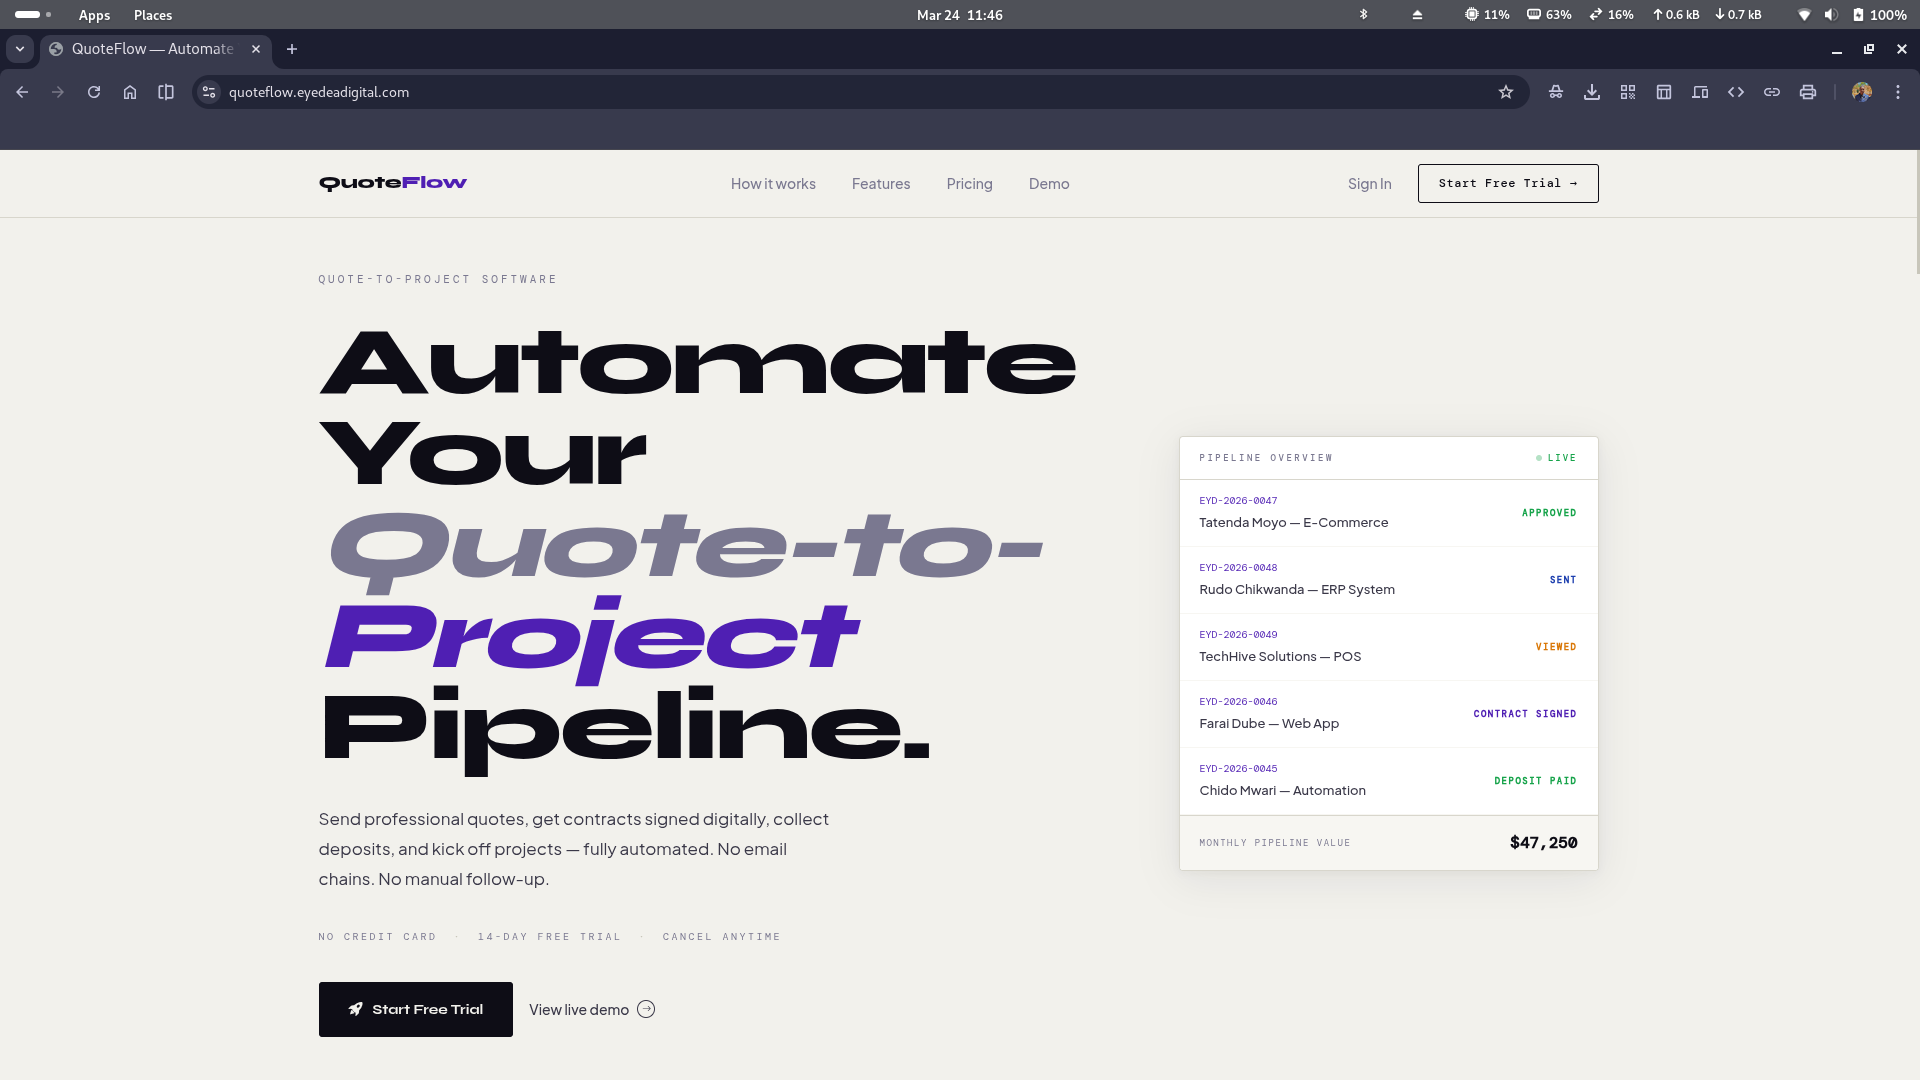Click the Sign In link
This screenshot has width=1920, height=1080.
[1369, 184]
